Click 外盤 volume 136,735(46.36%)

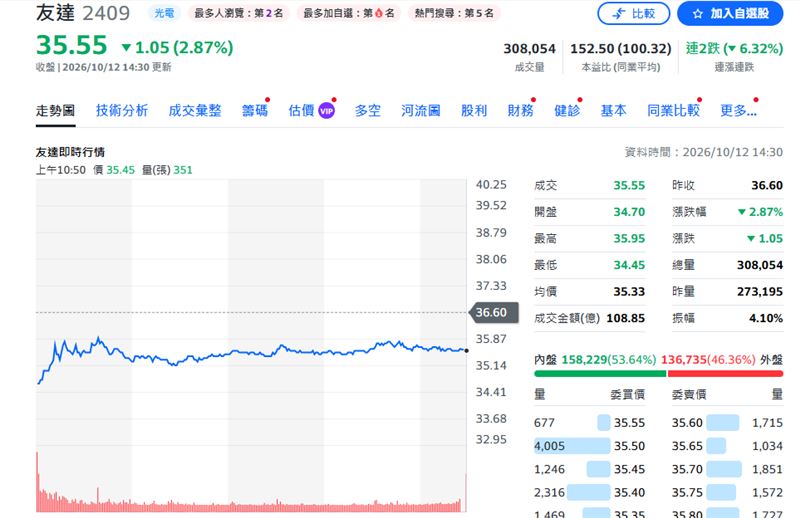tap(708, 360)
